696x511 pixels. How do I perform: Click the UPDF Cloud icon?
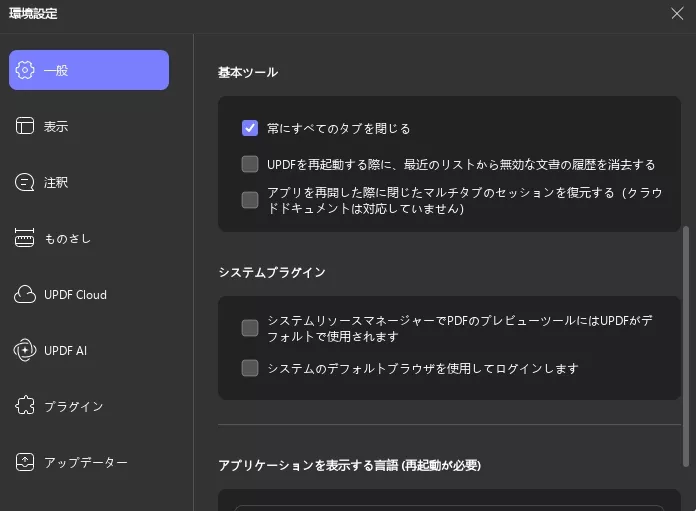pos(25,294)
